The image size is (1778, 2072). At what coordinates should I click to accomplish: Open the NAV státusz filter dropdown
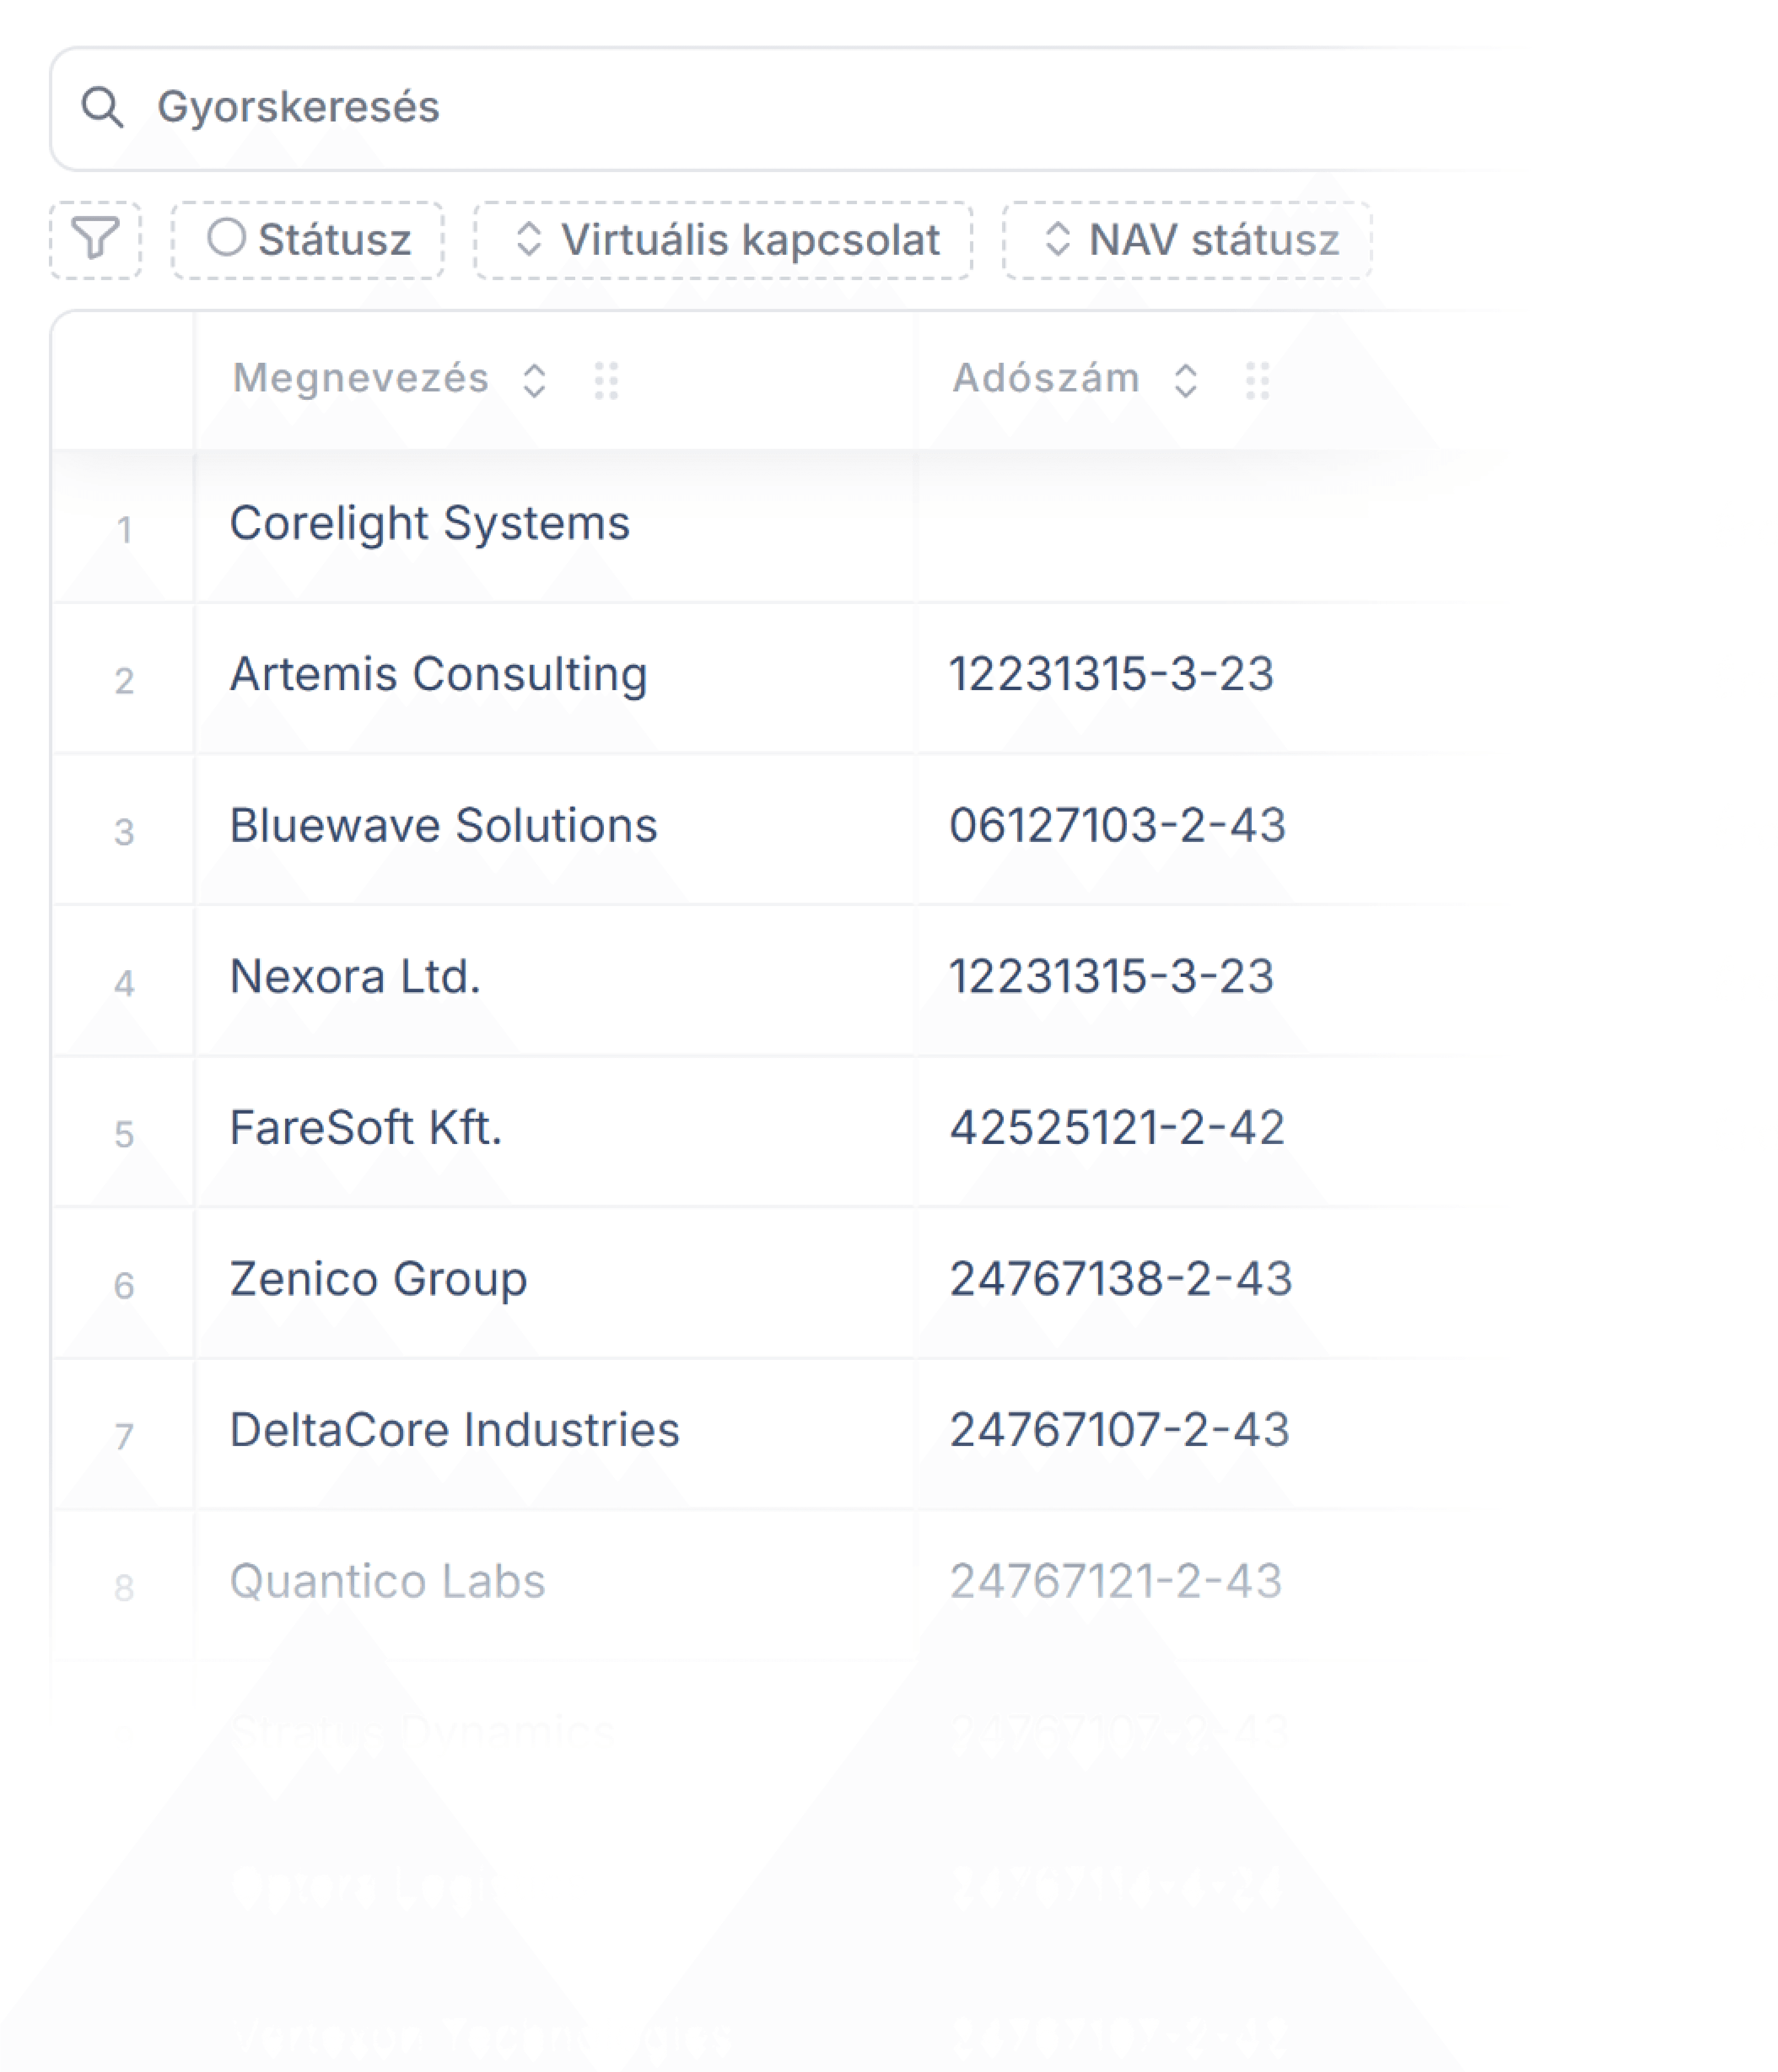coord(1187,240)
